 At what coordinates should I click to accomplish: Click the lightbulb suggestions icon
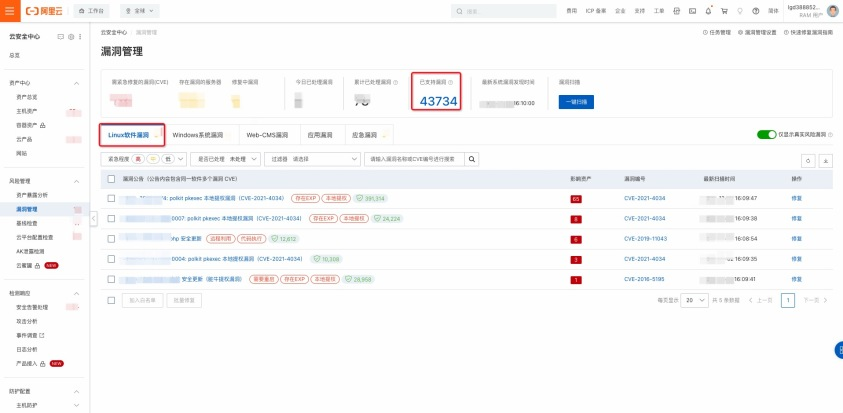740,11
